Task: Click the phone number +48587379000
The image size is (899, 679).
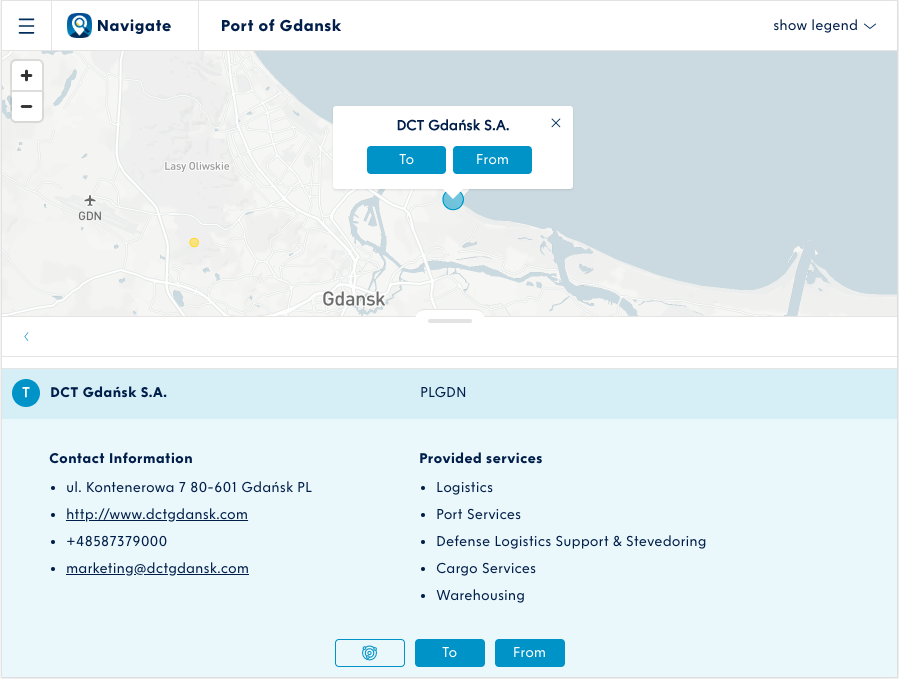Action: pyautogui.click(x=116, y=541)
